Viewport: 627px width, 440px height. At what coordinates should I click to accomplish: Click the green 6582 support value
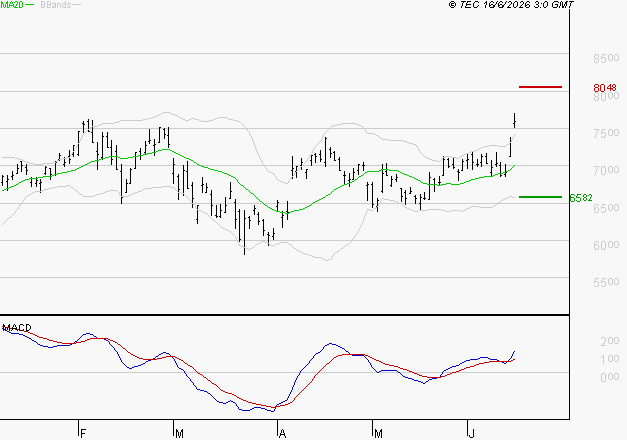click(x=581, y=198)
